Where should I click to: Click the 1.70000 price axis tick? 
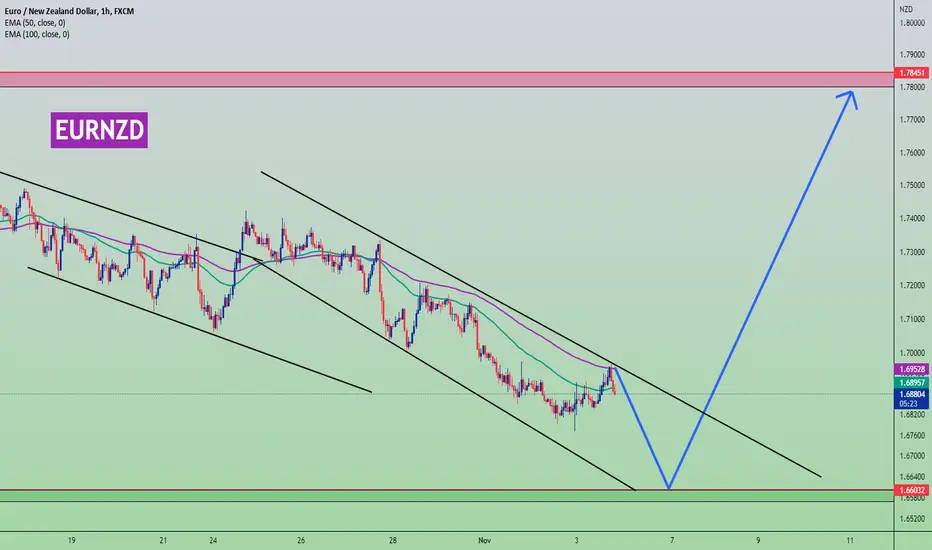point(912,353)
